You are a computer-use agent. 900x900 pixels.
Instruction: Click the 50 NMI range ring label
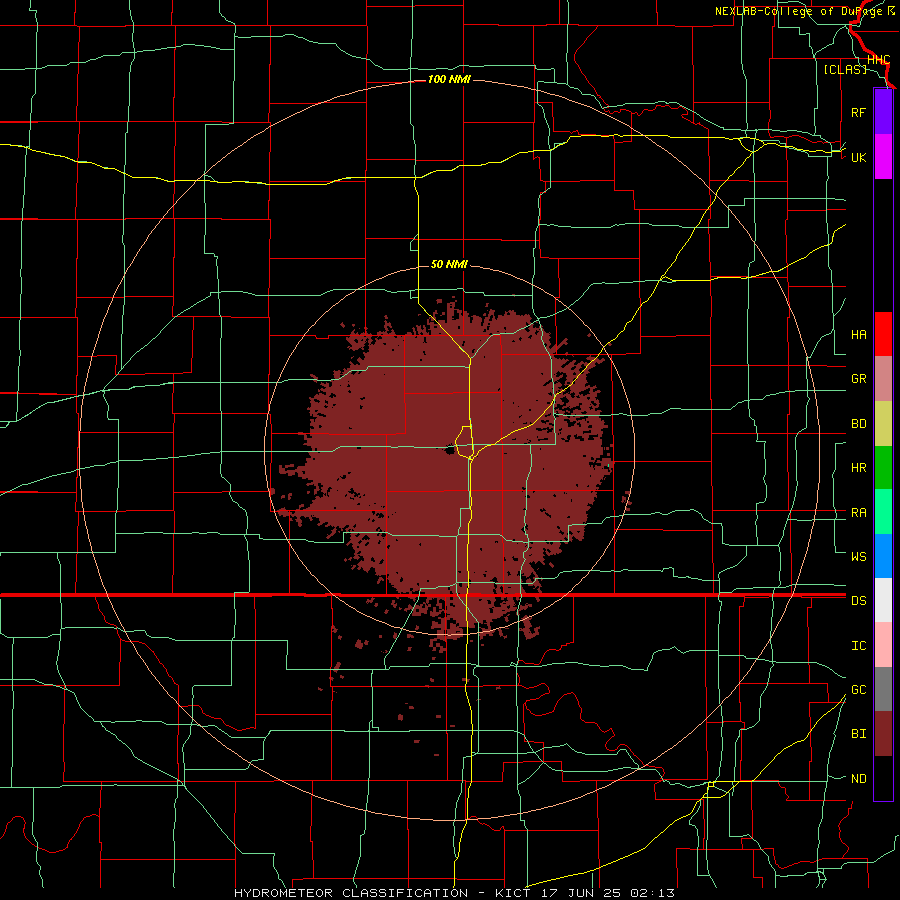click(x=449, y=264)
